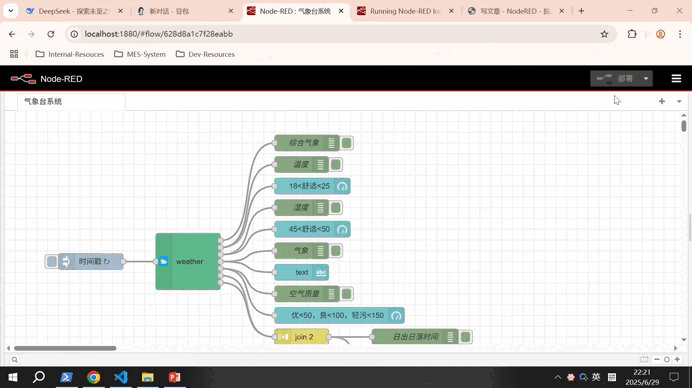Viewport: 692px width, 388px height.
Task: Click the weather node sun-cloud icon
Action: coord(163,261)
